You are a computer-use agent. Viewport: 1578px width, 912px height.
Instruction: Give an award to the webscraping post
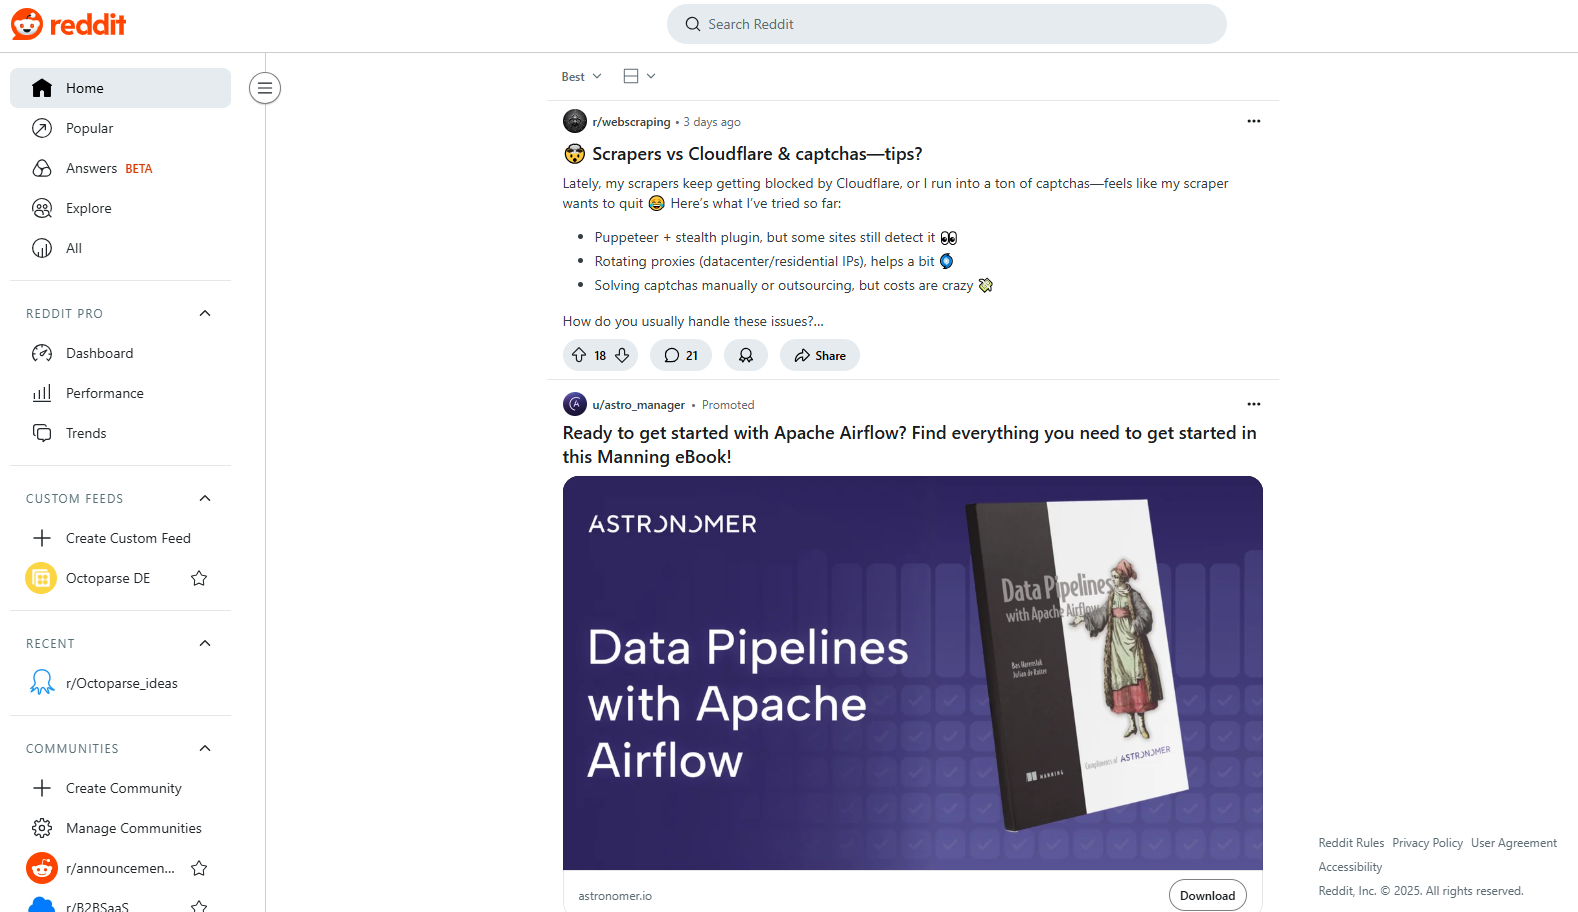tap(746, 355)
